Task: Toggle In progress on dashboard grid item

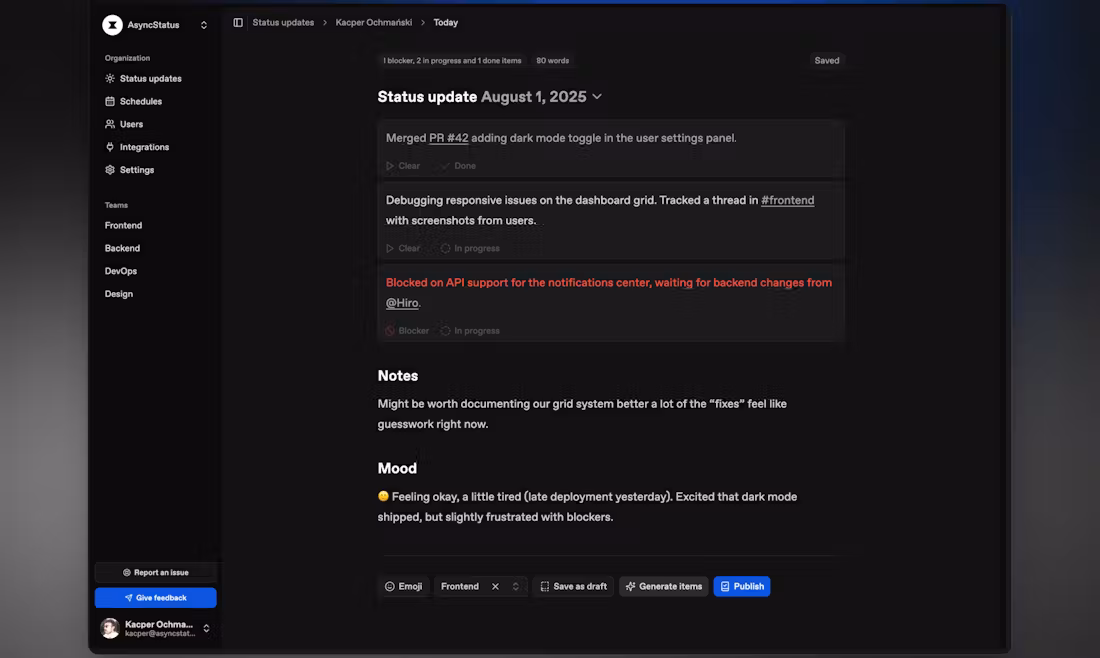Action: tap(470, 248)
